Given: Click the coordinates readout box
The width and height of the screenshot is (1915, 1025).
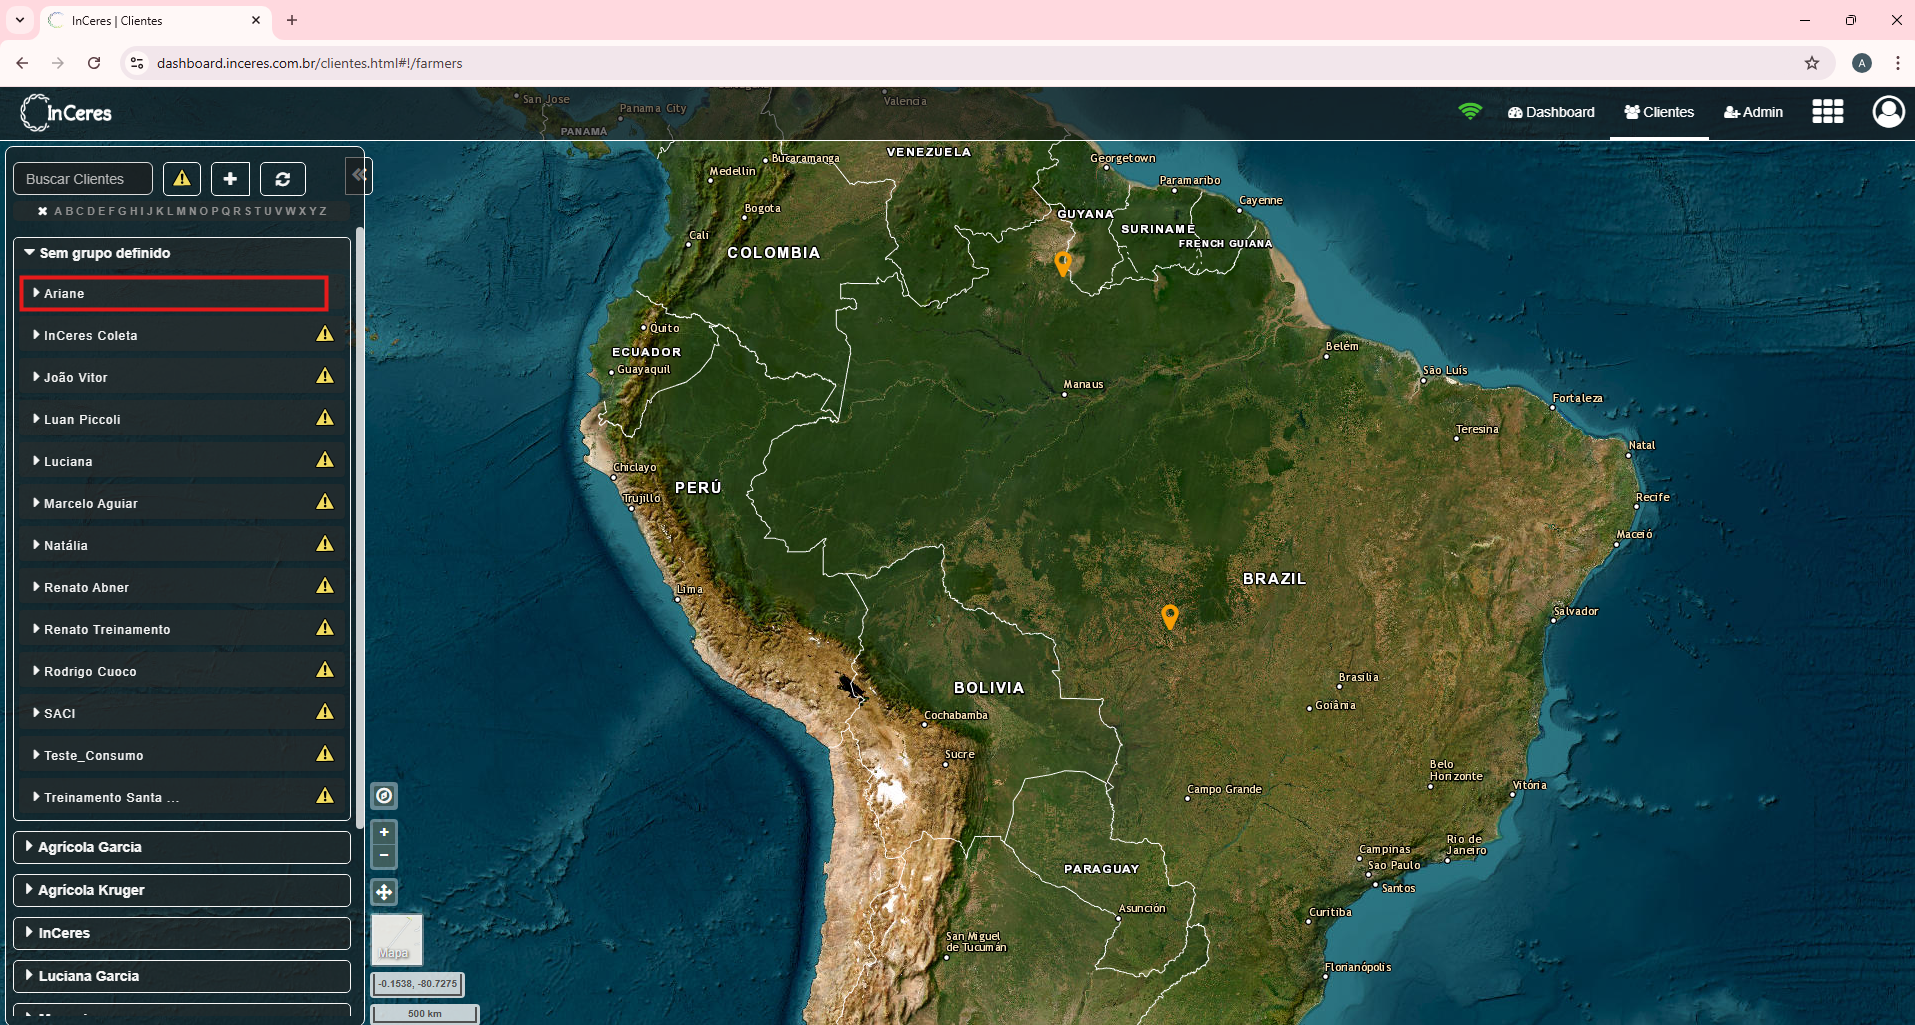Looking at the screenshot, I should click(x=418, y=984).
